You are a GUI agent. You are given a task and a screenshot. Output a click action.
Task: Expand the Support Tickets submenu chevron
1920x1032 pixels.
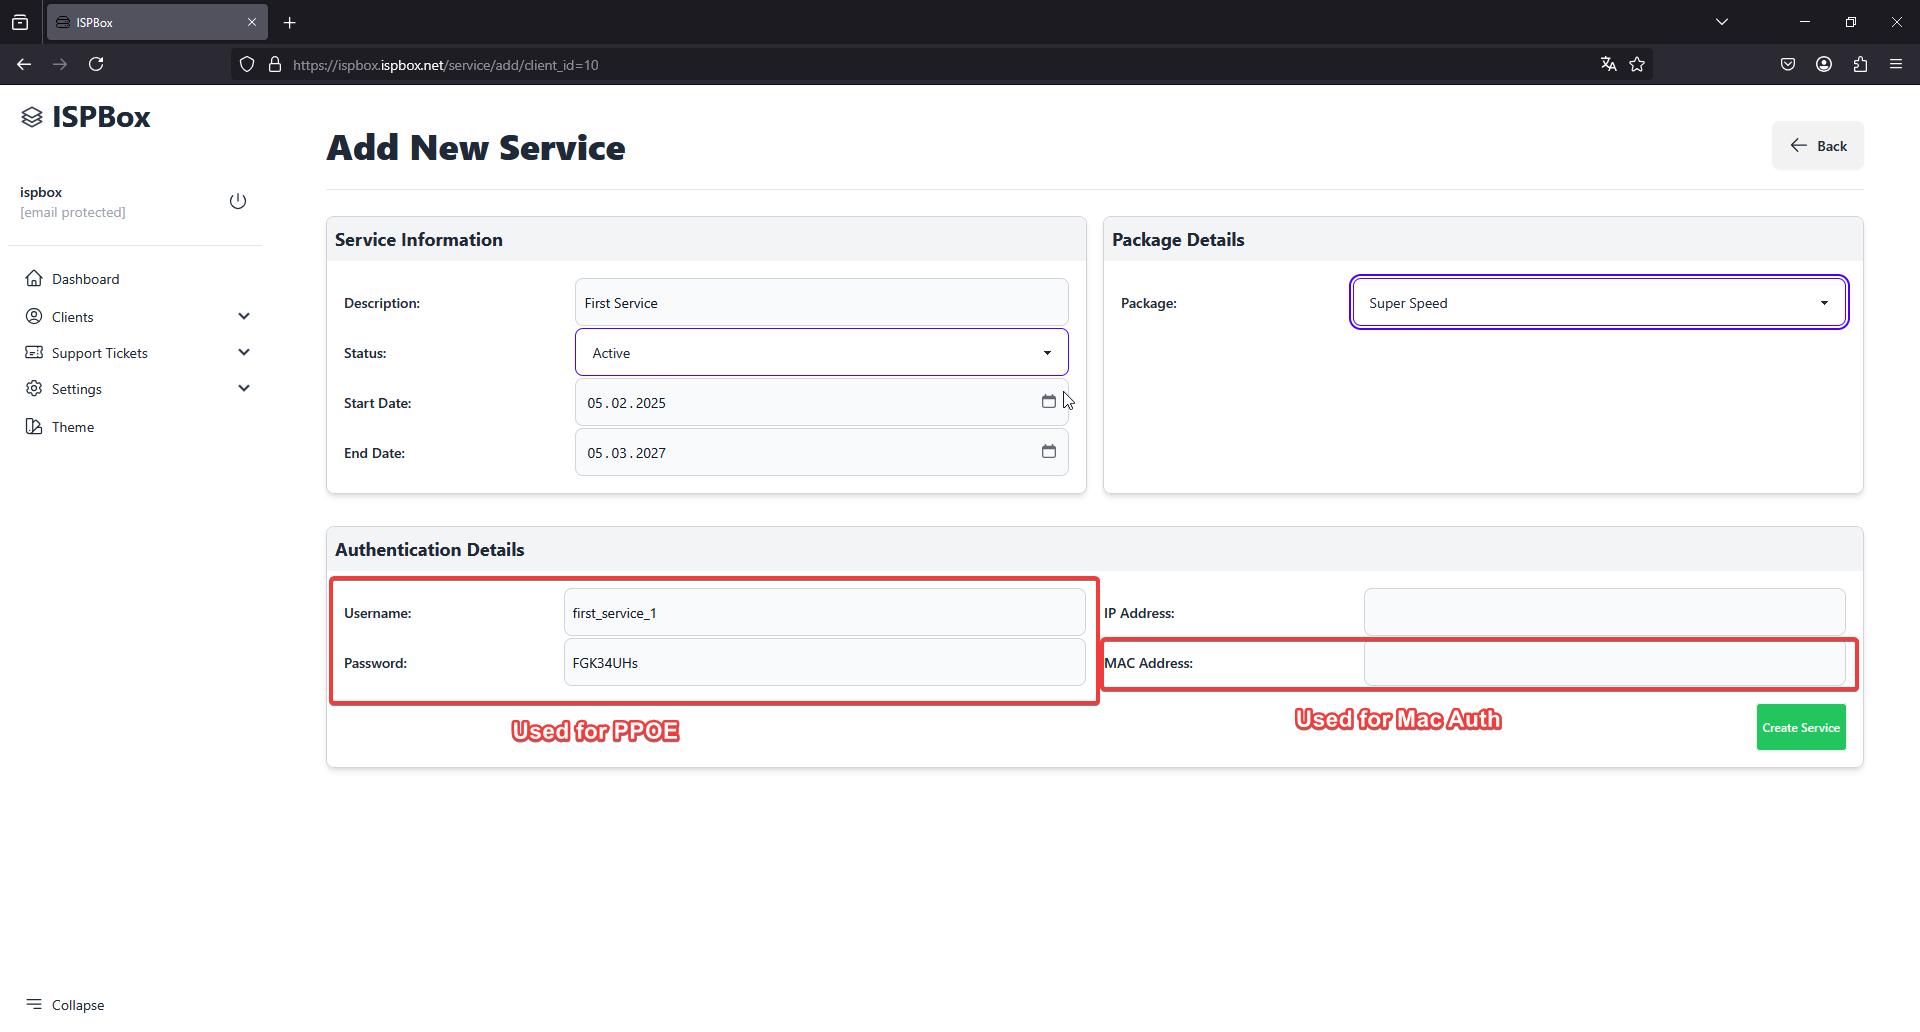[244, 352]
